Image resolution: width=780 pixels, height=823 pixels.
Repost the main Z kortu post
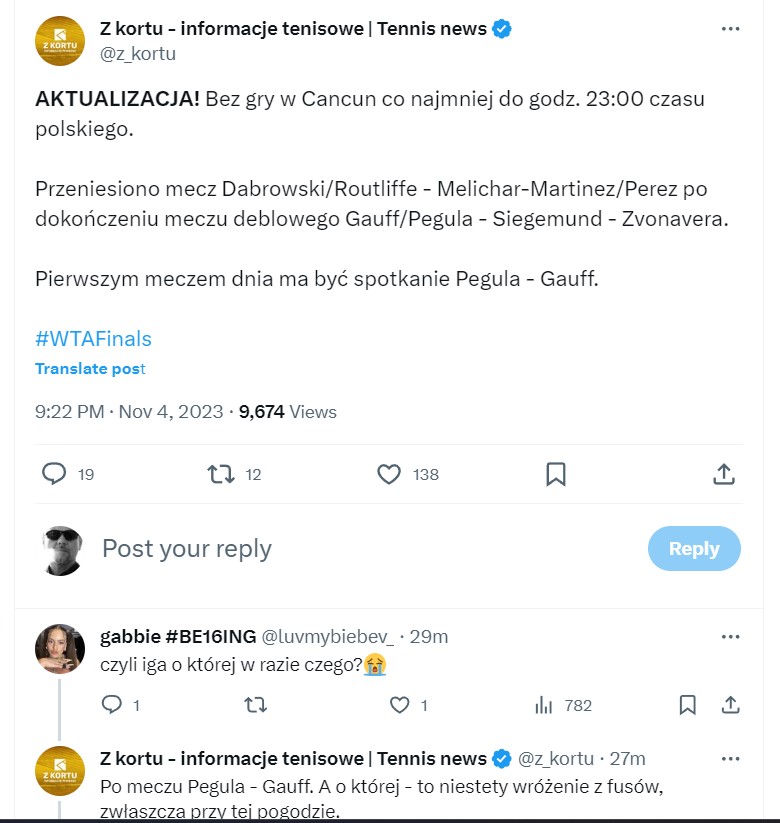point(220,474)
